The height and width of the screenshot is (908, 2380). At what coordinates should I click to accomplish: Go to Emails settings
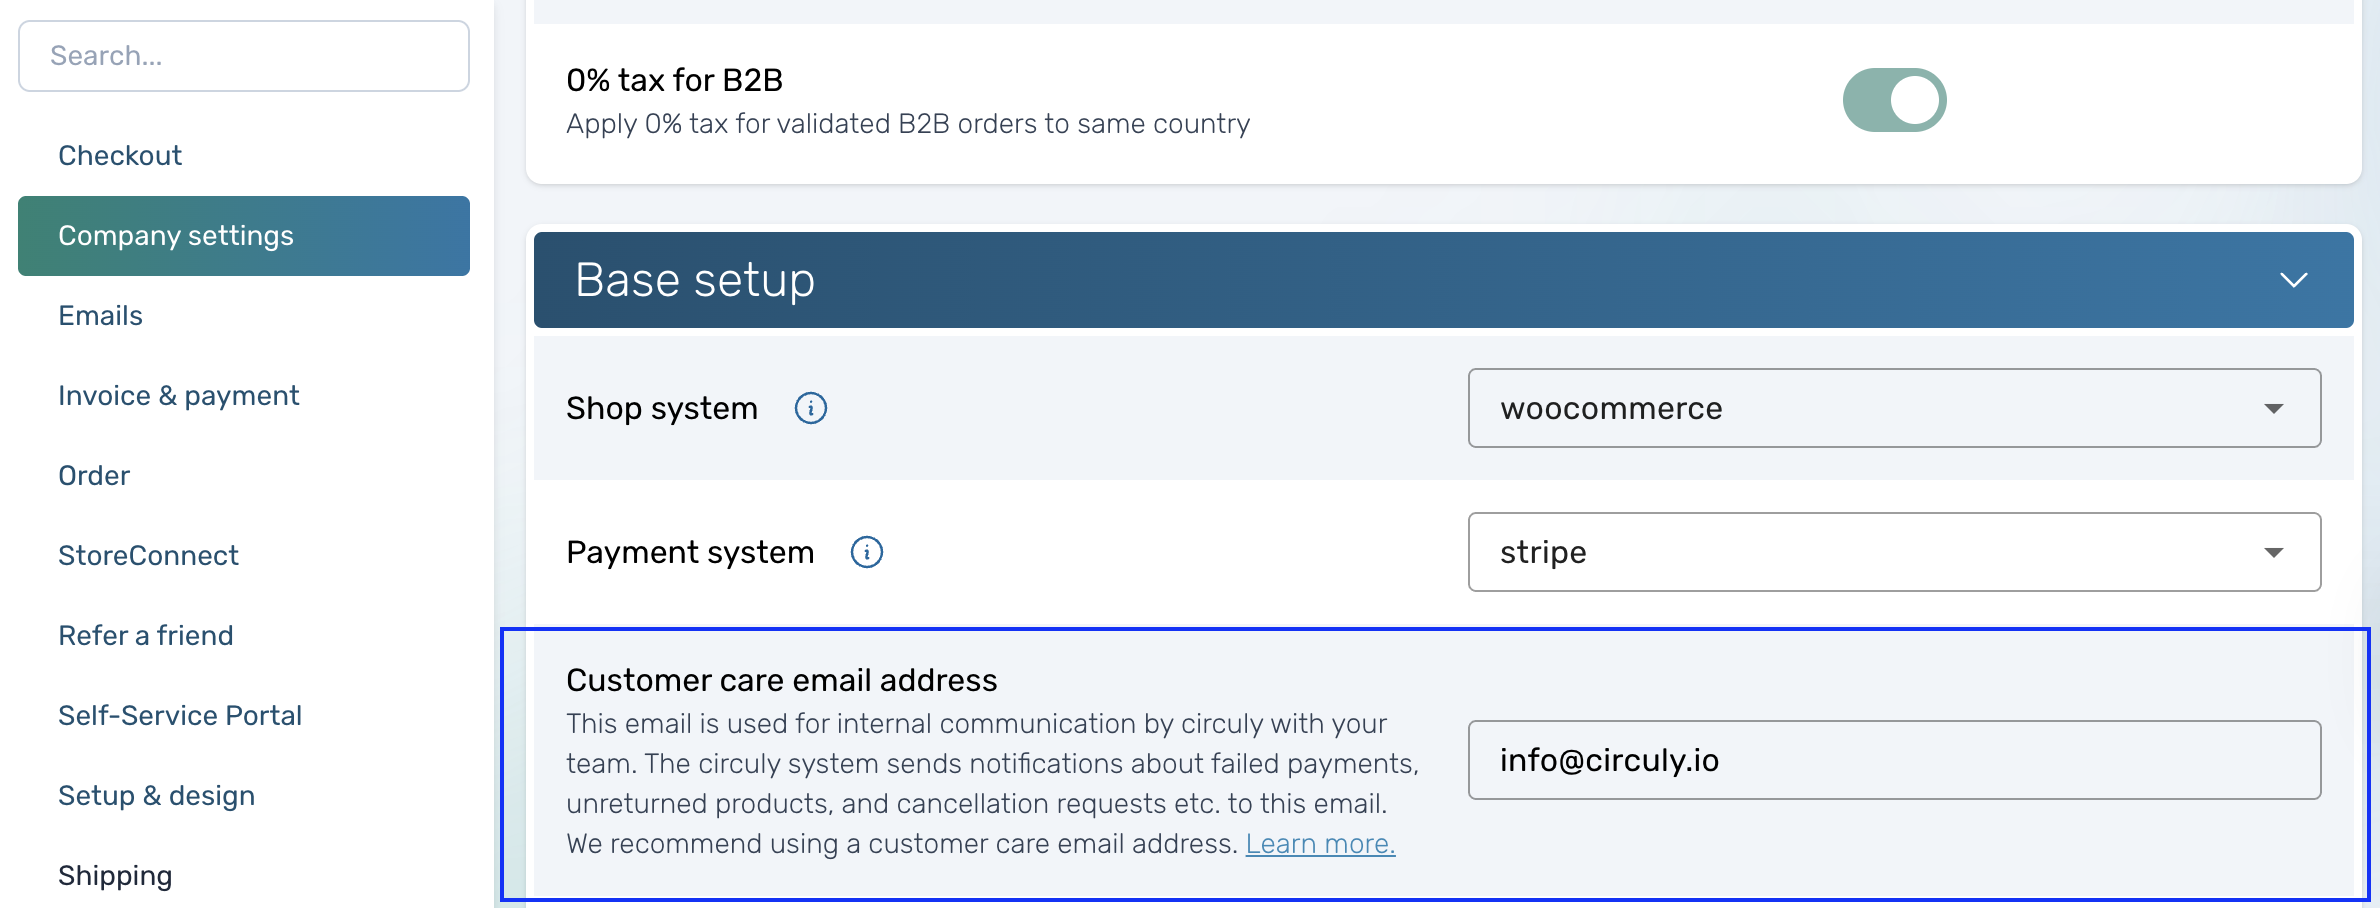pyautogui.click(x=100, y=316)
